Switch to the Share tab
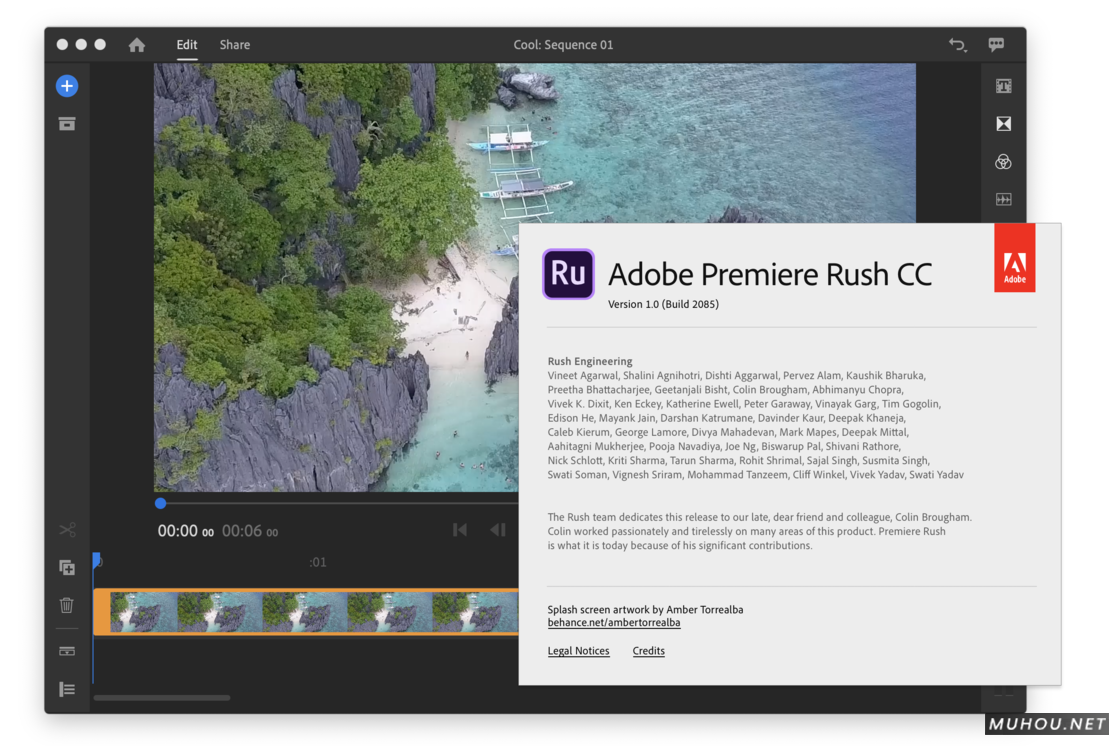This screenshot has height=746, width=1120. [235, 45]
